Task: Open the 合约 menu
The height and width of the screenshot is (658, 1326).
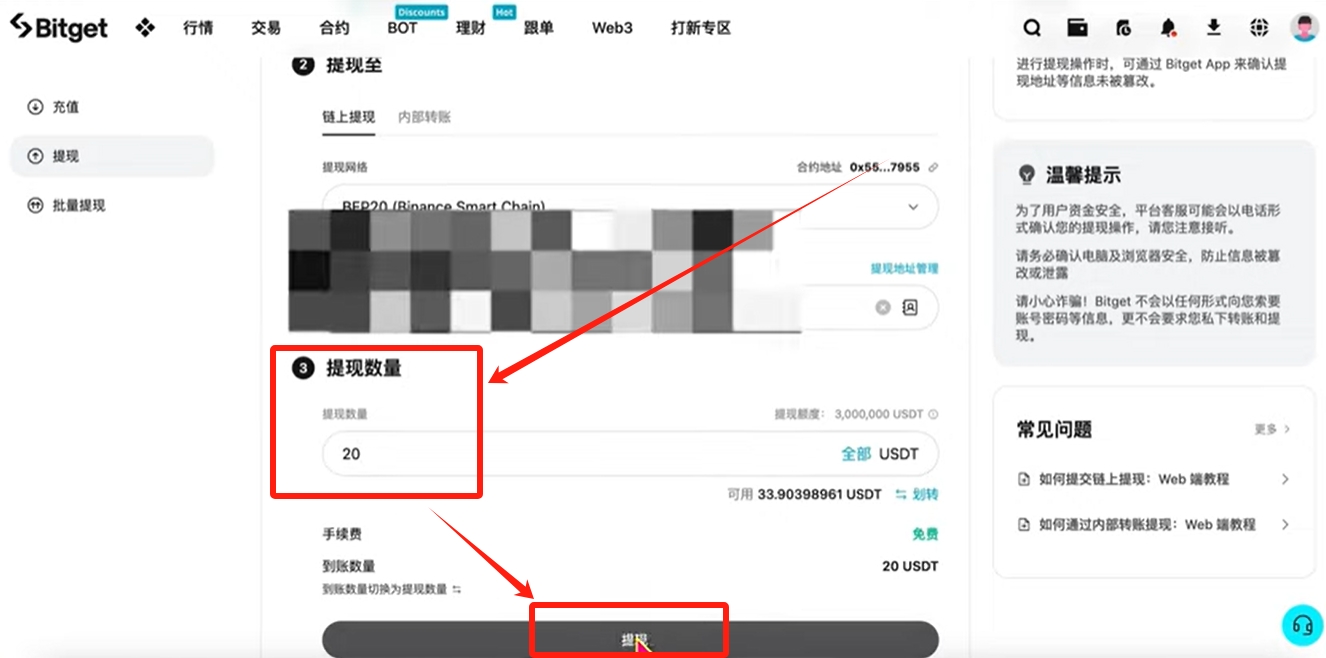Action: [334, 28]
